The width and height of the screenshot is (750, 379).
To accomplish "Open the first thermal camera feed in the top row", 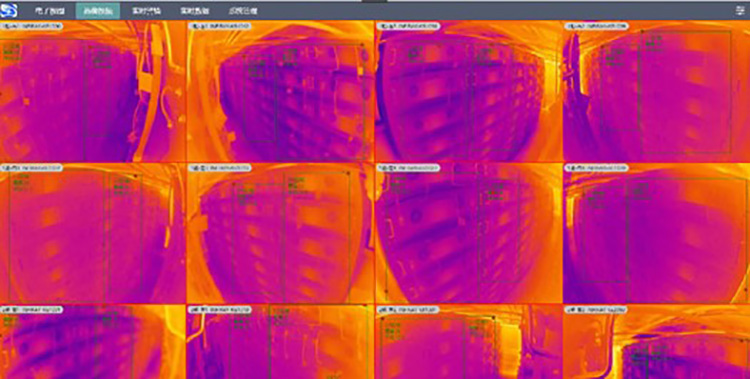I will point(93,91).
